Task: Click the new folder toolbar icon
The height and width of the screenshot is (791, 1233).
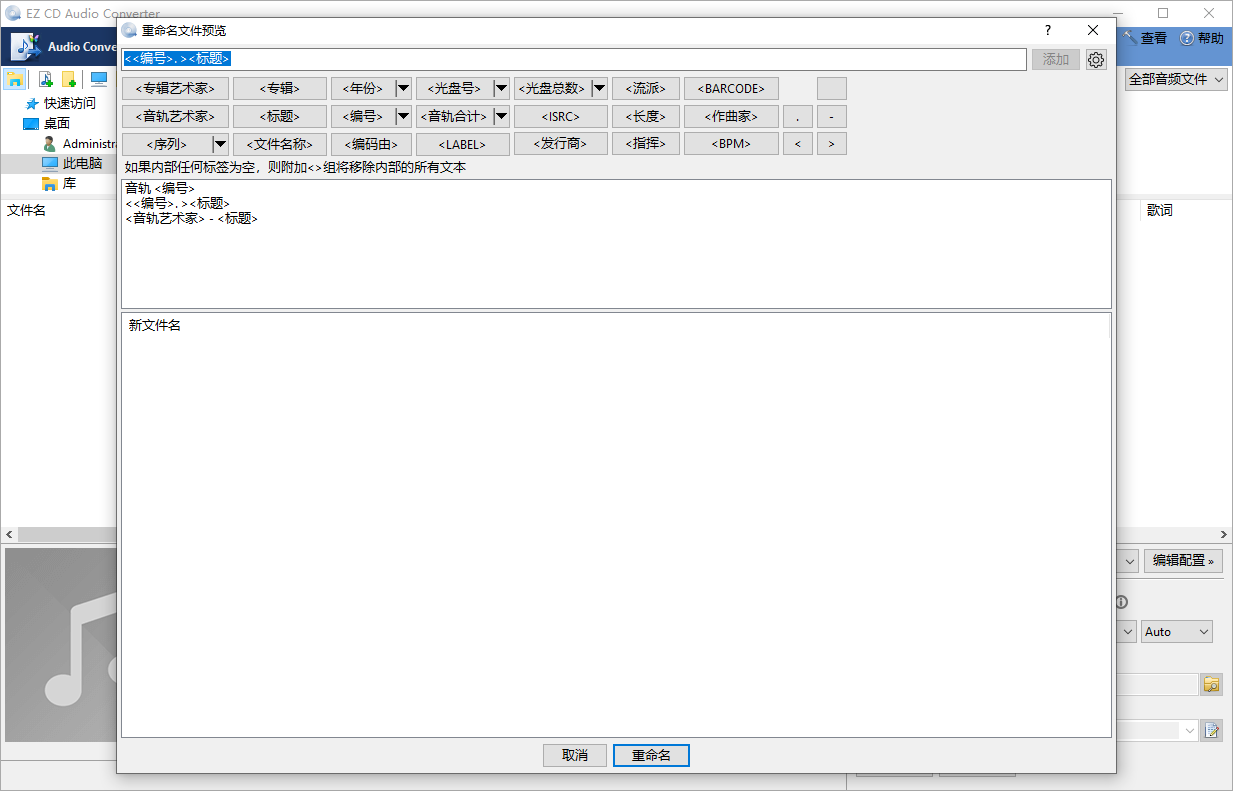Action: tap(69, 78)
